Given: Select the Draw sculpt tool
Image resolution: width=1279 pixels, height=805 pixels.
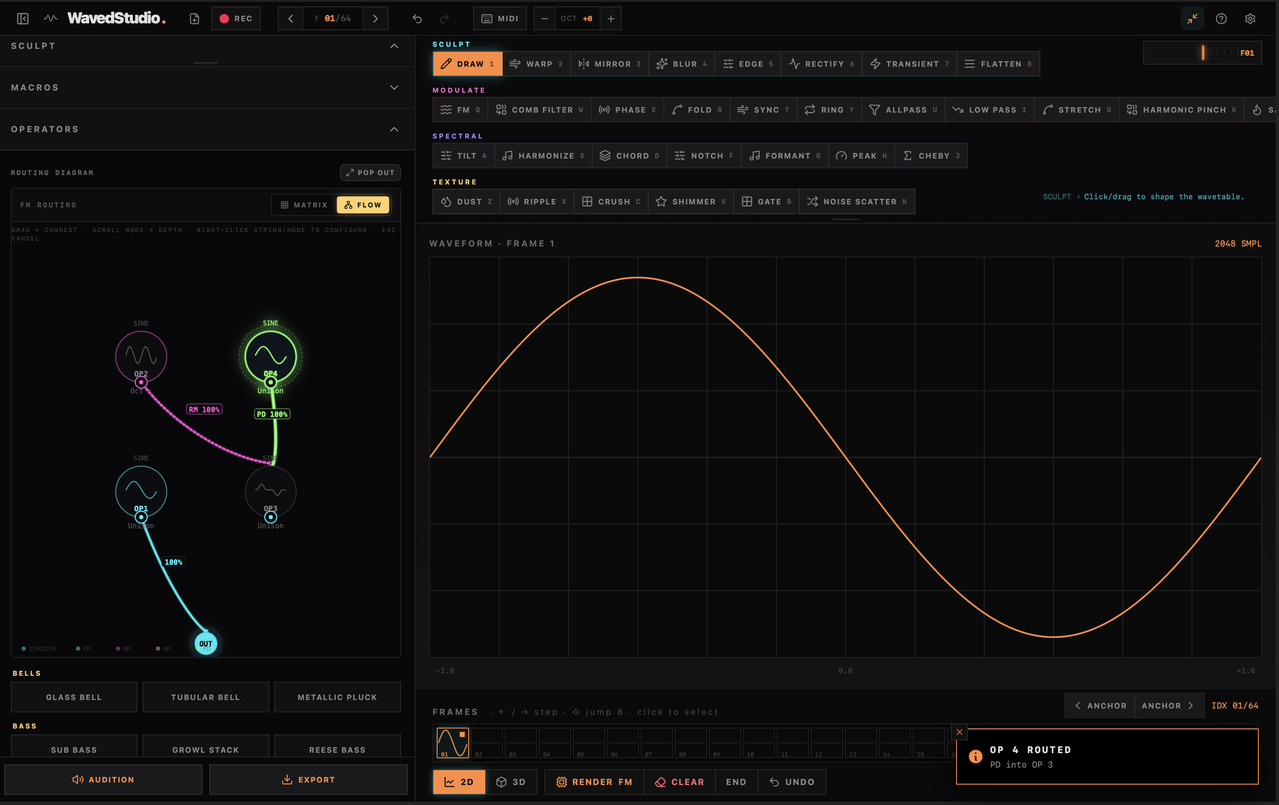Looking at the screenshot, I should tap(468, 64).
